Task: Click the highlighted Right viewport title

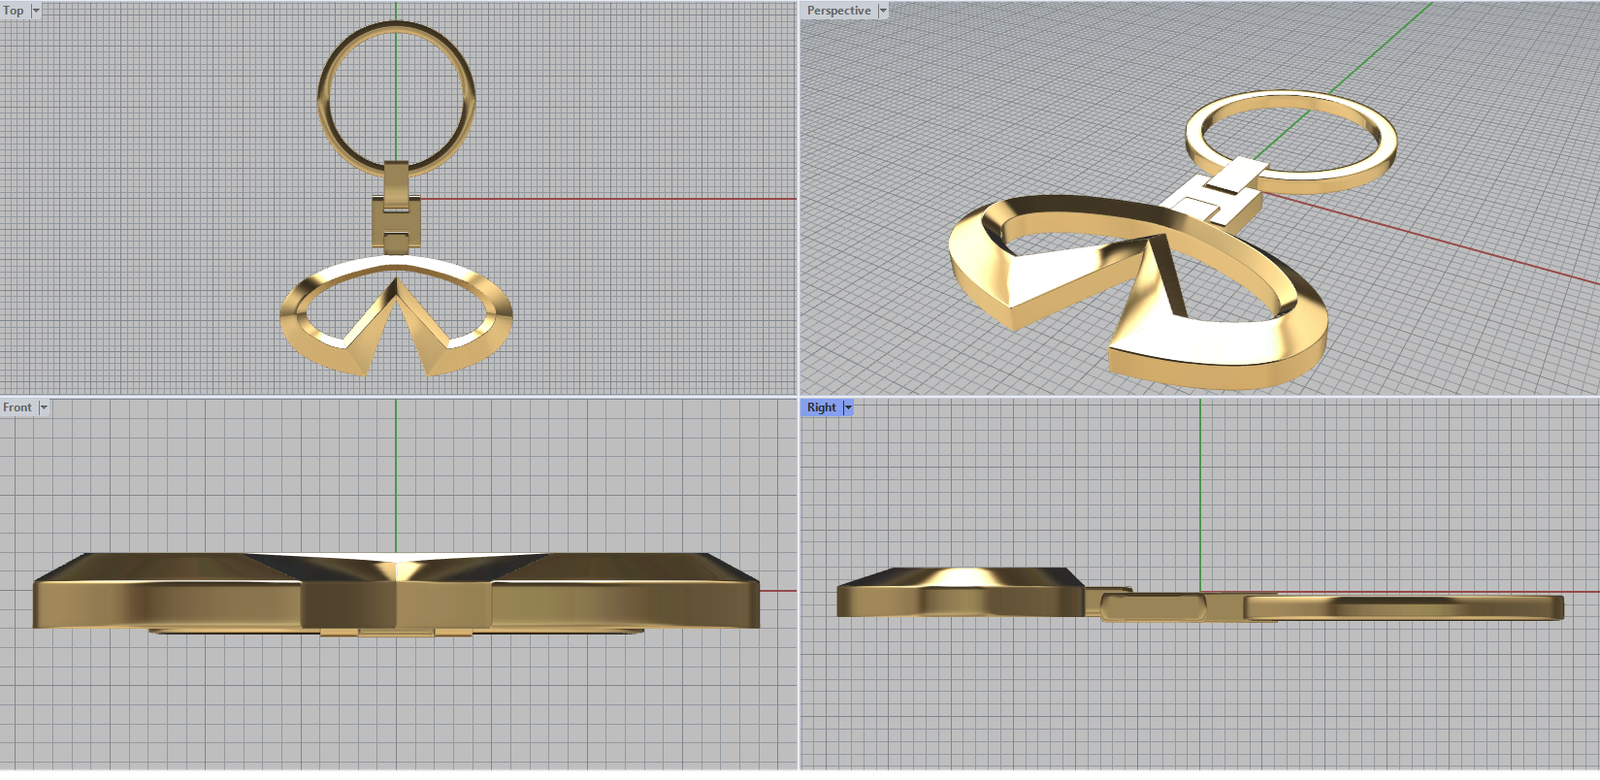Action: (821, 408)
